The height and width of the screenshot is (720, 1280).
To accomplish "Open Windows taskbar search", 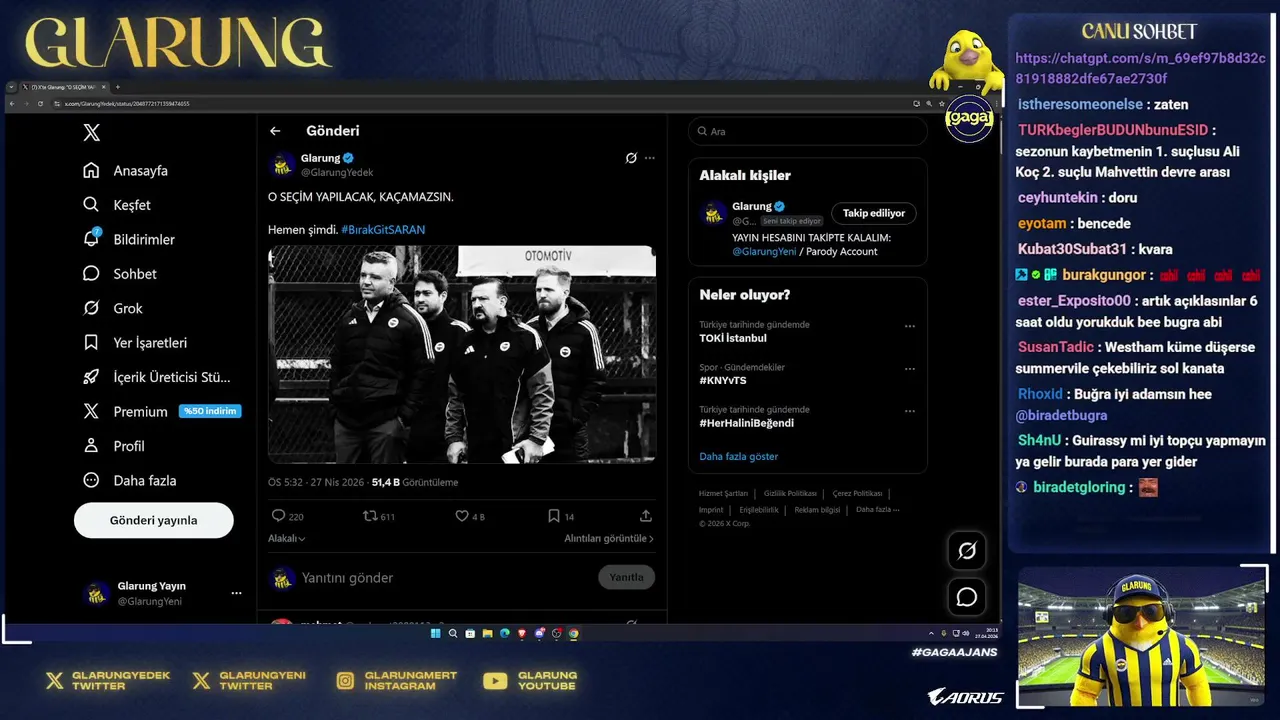I will click(453, 633).
